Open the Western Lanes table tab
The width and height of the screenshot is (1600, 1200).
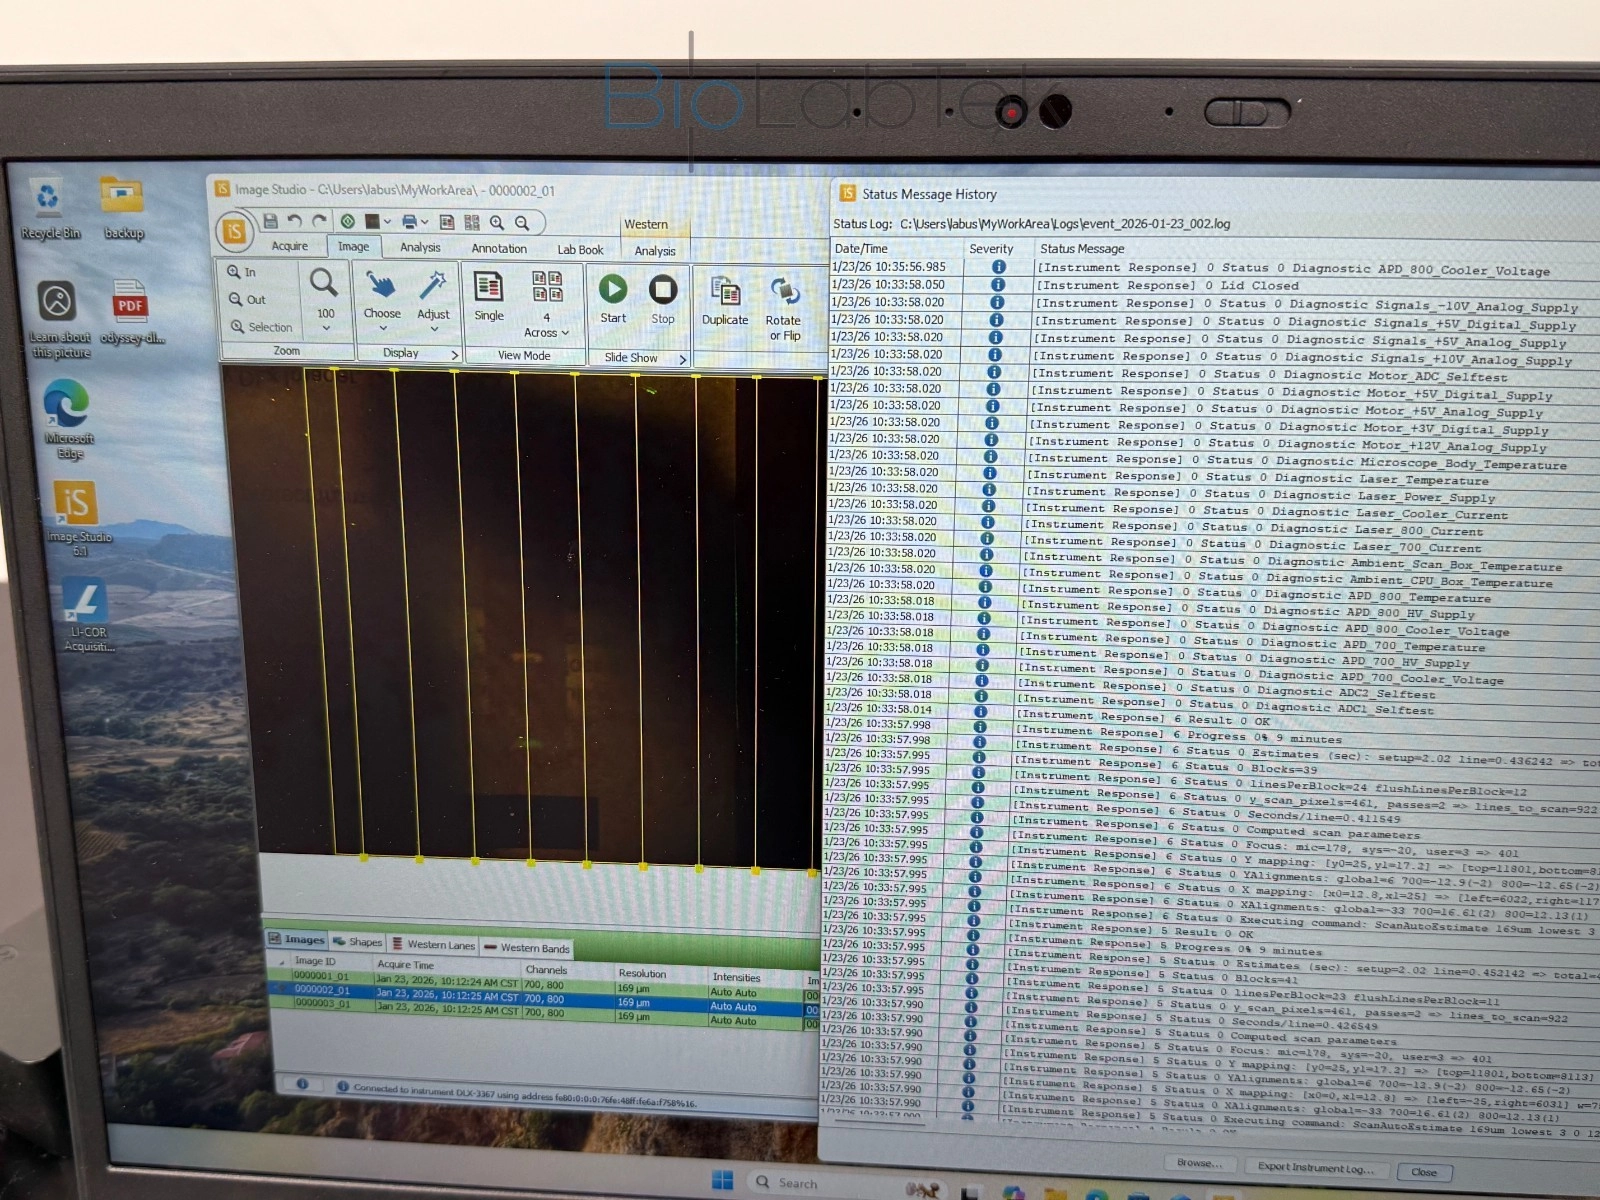[x=434, y=944]
